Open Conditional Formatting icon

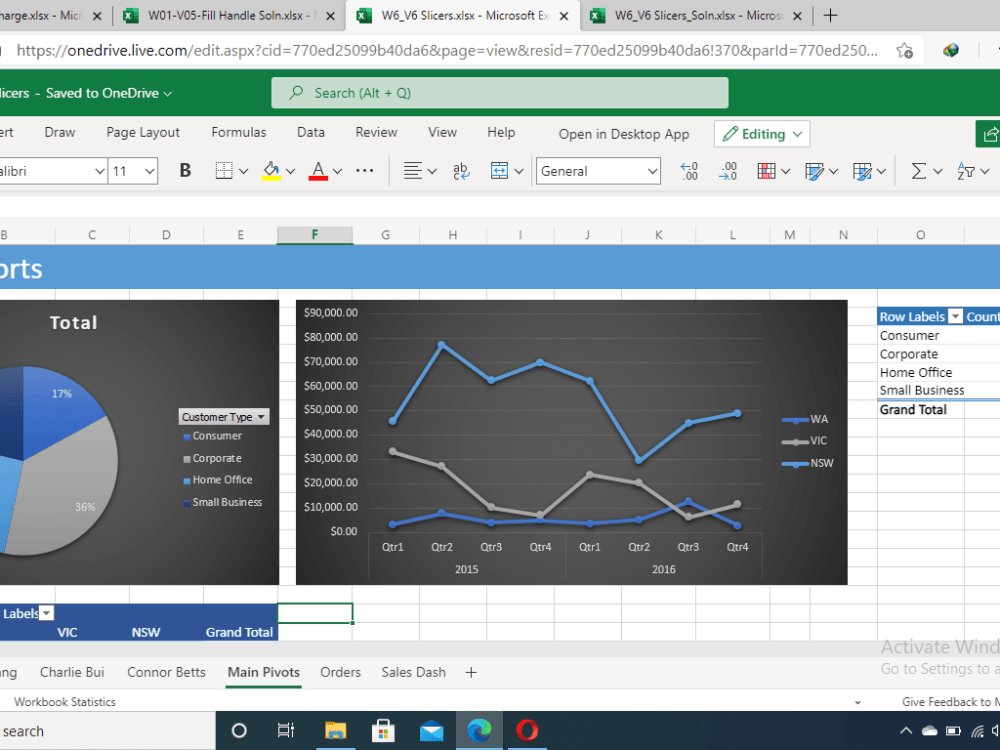[x=767, y=171]
